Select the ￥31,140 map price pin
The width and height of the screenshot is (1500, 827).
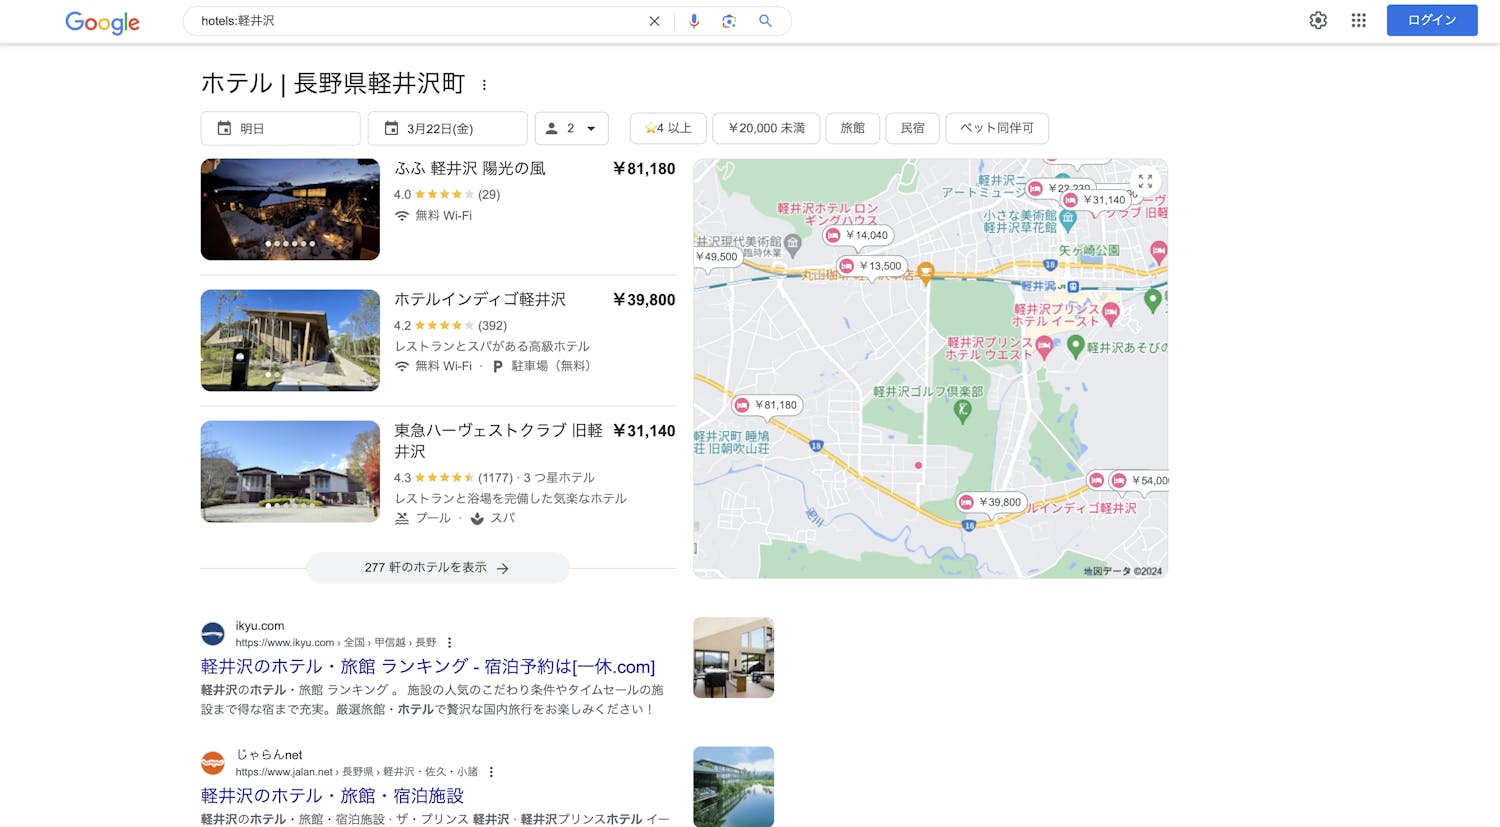[x=1095, y=200]
